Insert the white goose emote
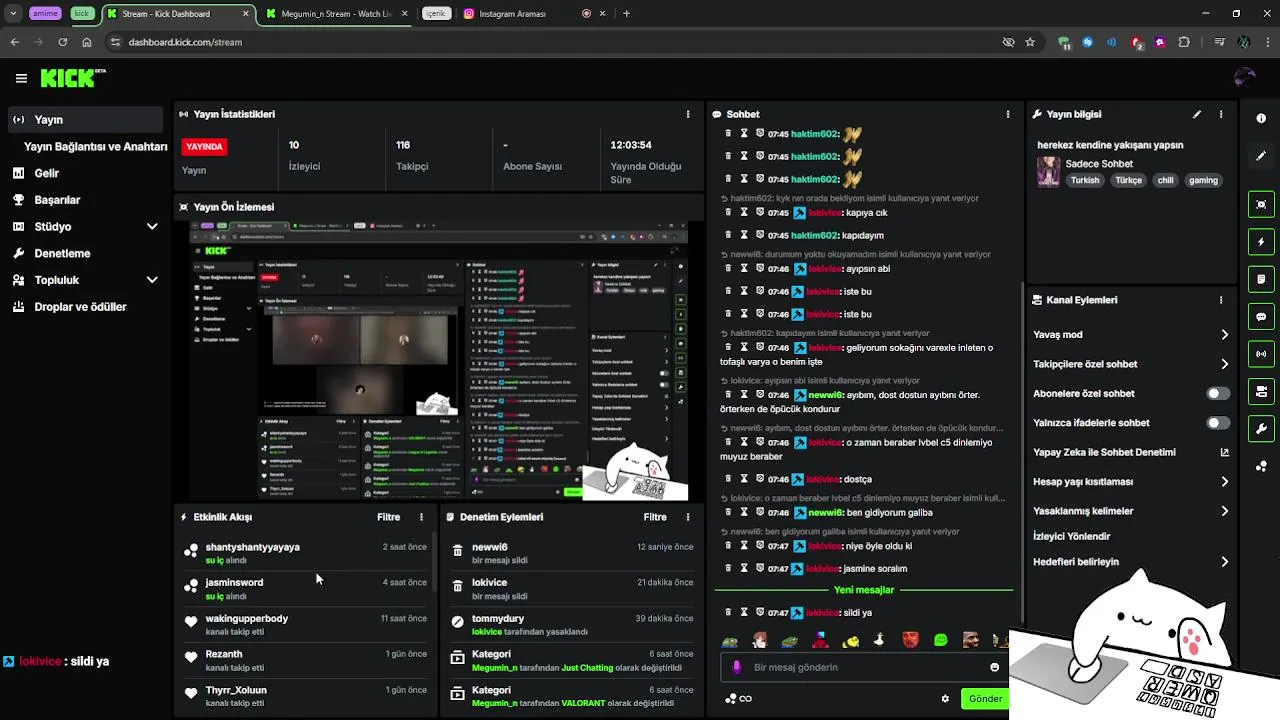Image resolution: width=1280 pixels, height=720 pixels. [x=880, y=640]
